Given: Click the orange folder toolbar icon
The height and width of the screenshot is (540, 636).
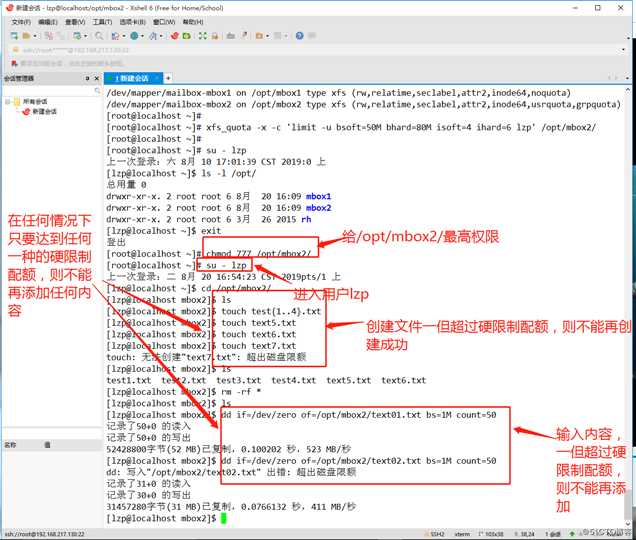Looking at the screenshot, I should (259, 36).
